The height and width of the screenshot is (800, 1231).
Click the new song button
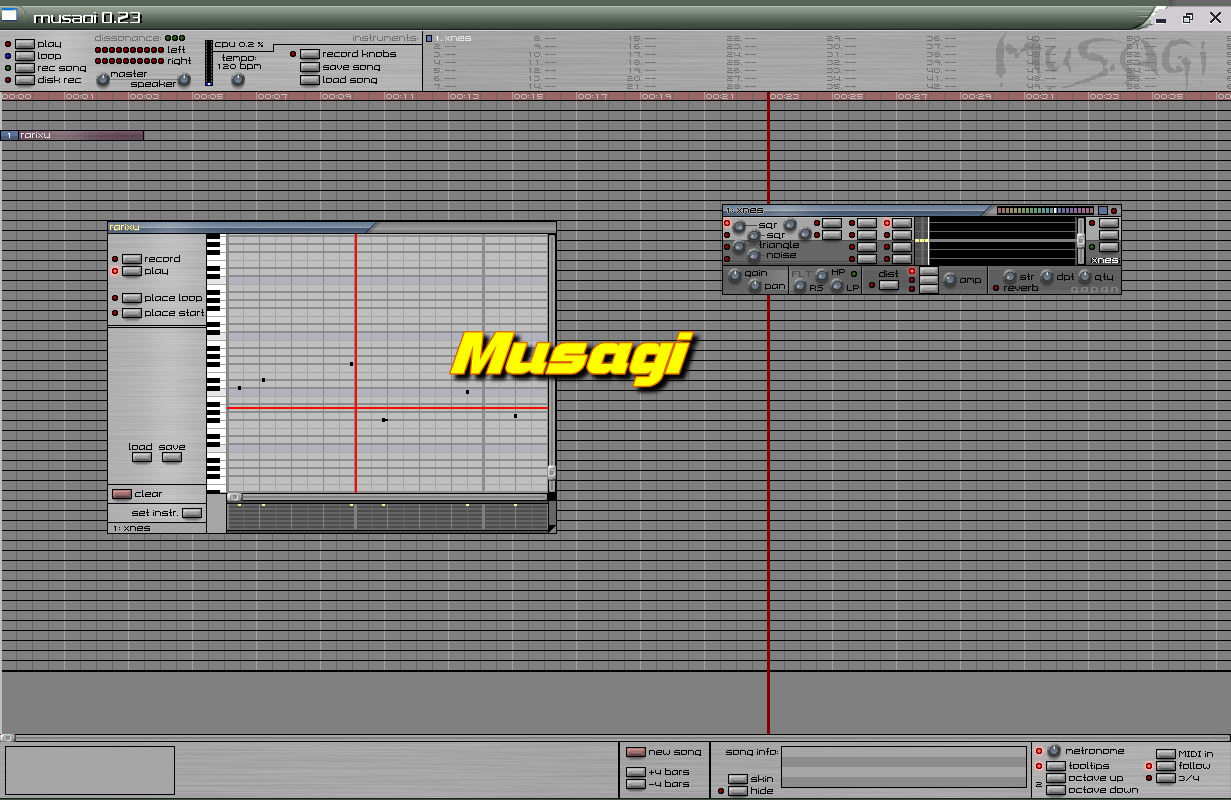636,752
